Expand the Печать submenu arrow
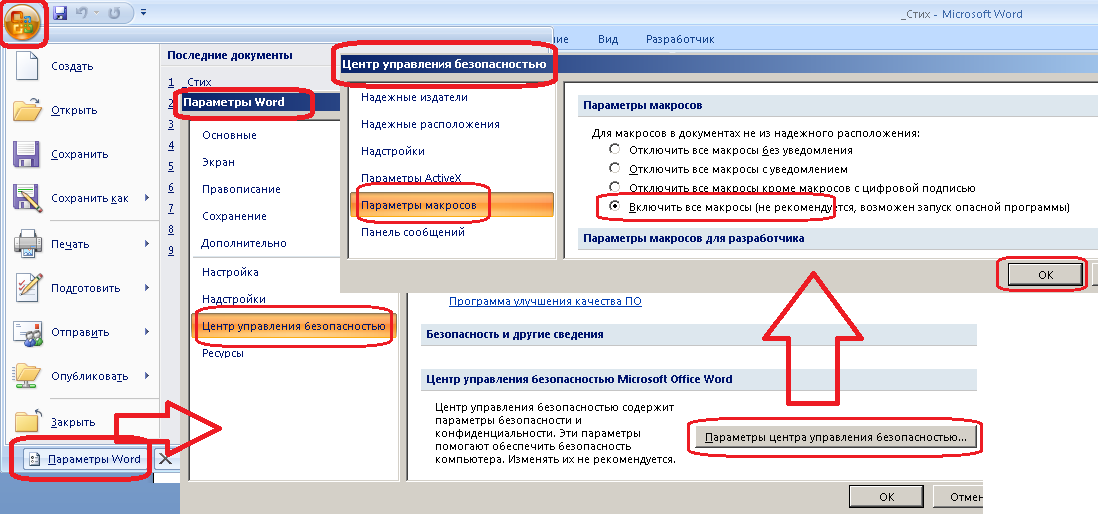 (147, 244)
